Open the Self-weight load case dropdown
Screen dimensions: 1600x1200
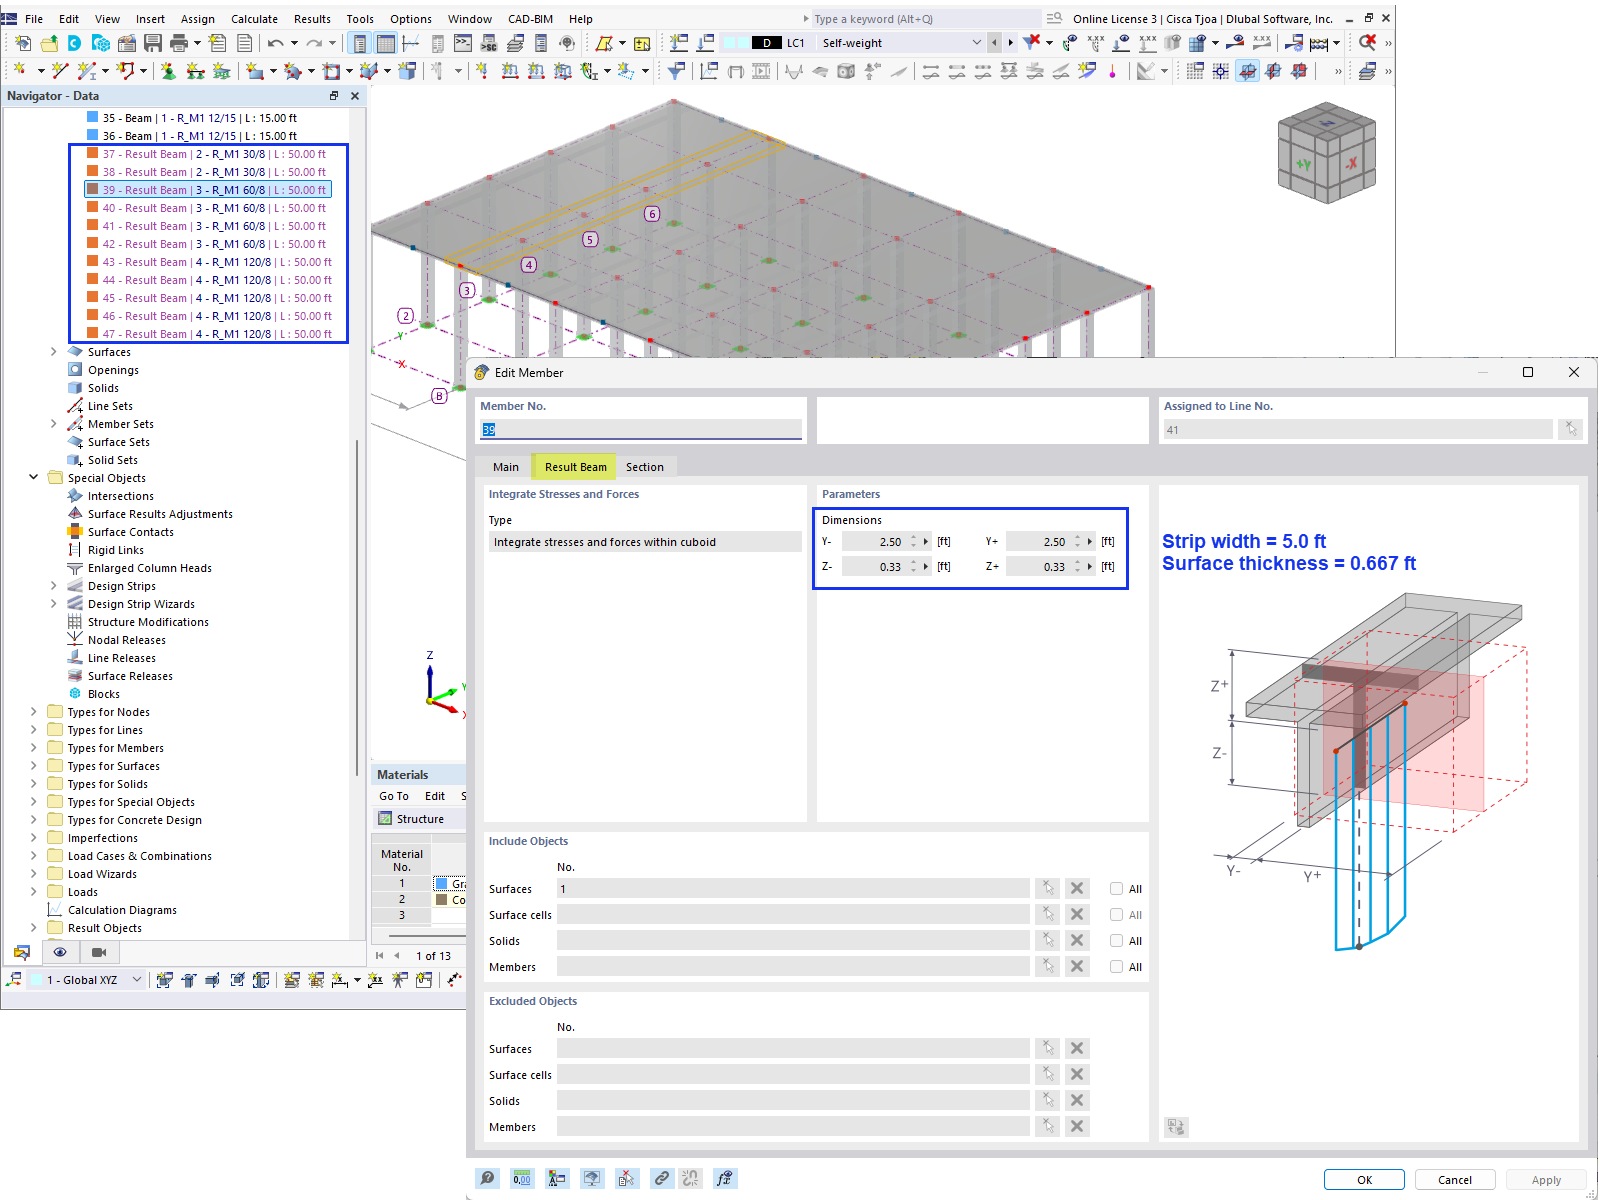tap(977, 42)
